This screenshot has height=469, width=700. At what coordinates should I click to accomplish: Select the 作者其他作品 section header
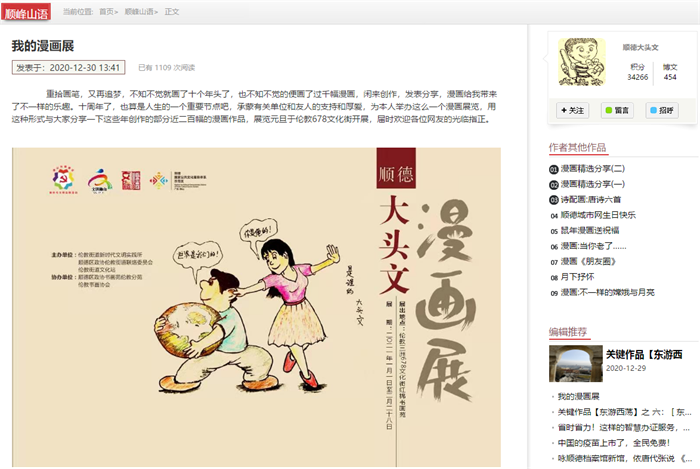tap(577, 147)
